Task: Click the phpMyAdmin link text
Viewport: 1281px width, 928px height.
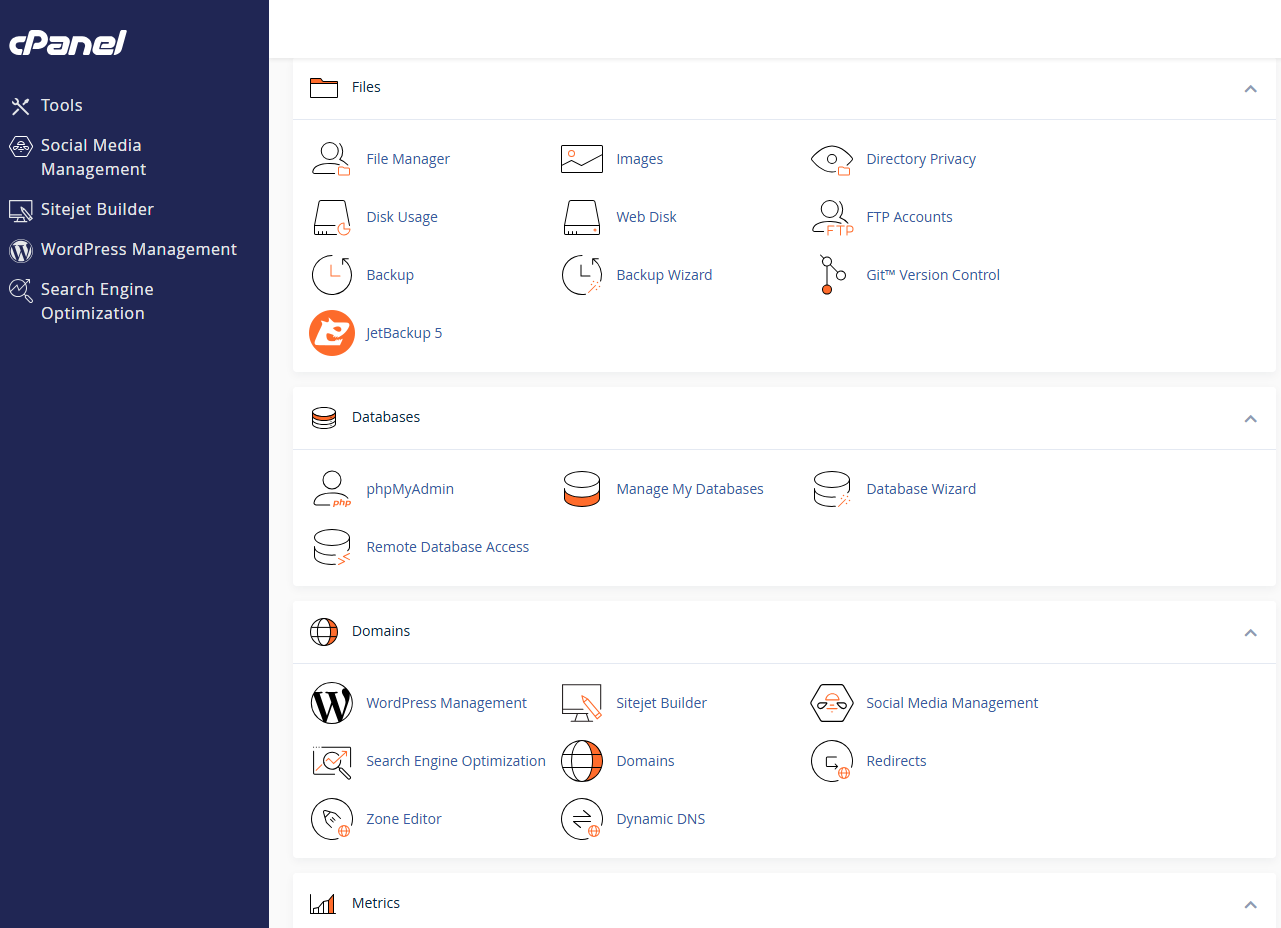Action: [410, 489]
